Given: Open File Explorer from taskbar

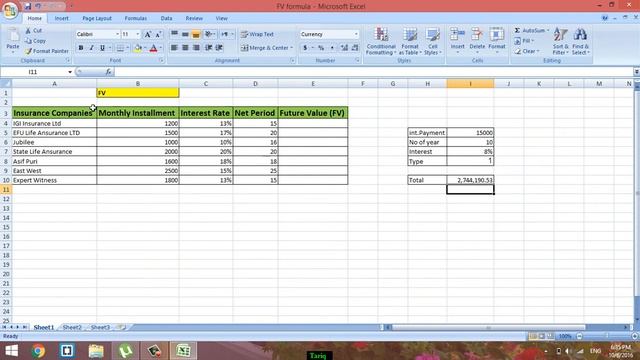Looking at the screenshot, I should coord(96,351).
